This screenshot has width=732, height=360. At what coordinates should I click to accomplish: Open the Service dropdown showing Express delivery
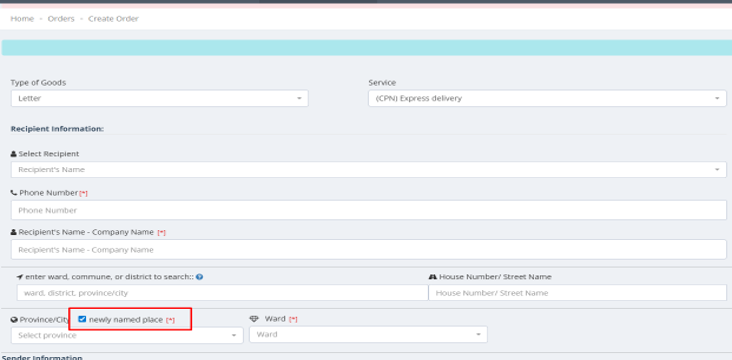[547, 99]
